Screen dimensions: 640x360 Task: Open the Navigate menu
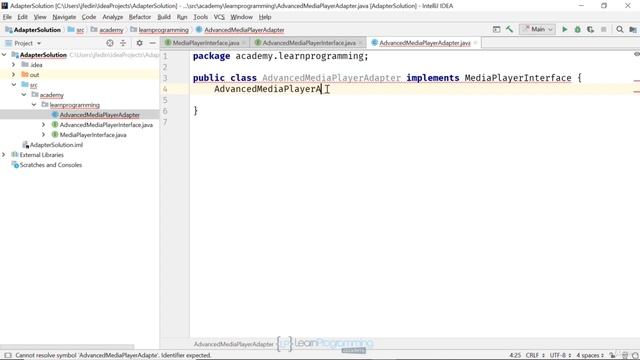tap(64, 17)
